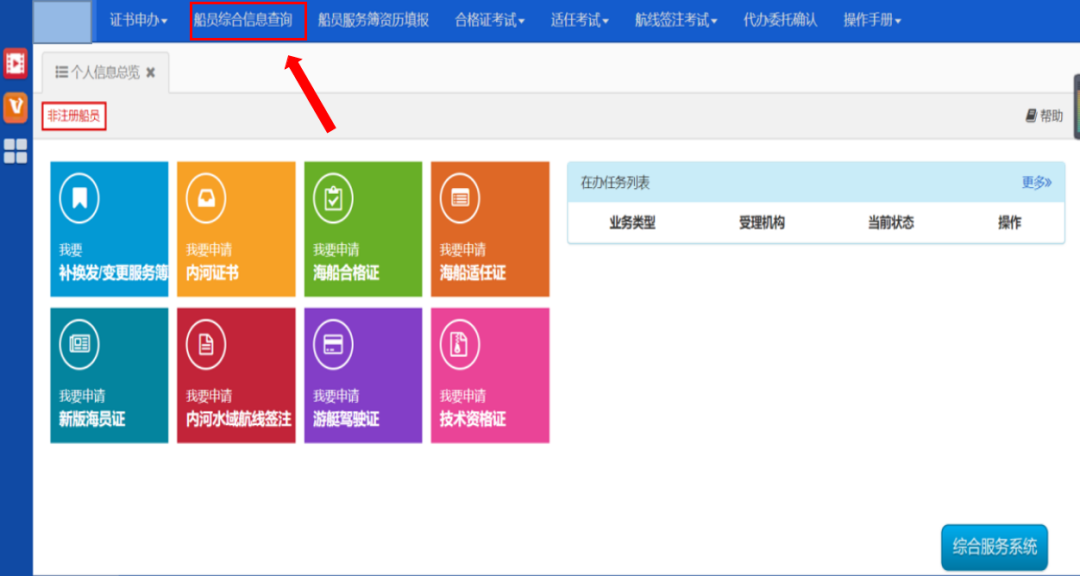The height and width of the screenshot is (576, 1080).
Task: Click the 受理机构 column header
Action: (761, 223)
